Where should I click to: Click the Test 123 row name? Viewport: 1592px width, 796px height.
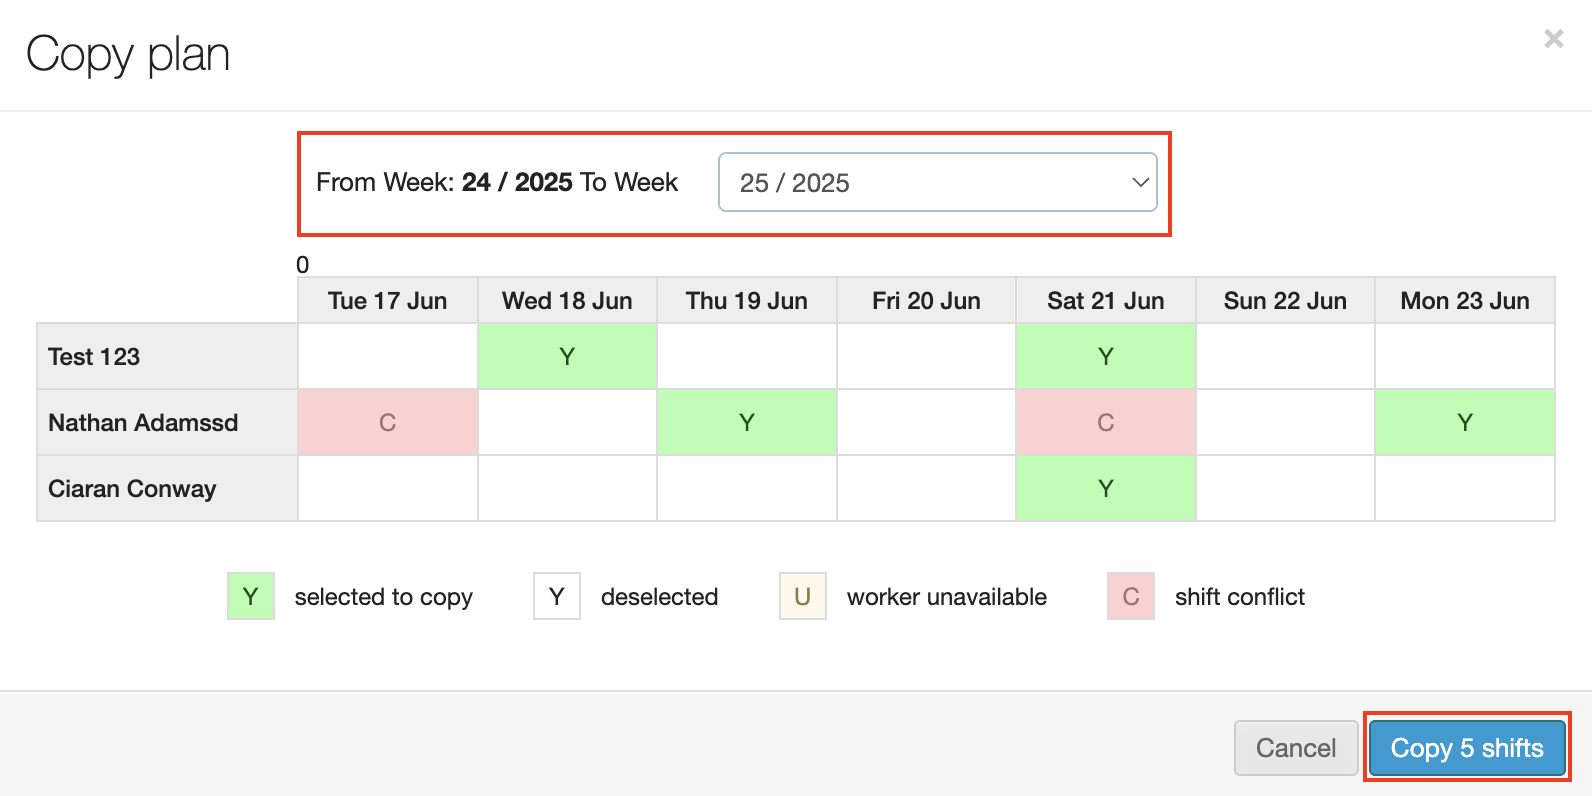[94, 357]
